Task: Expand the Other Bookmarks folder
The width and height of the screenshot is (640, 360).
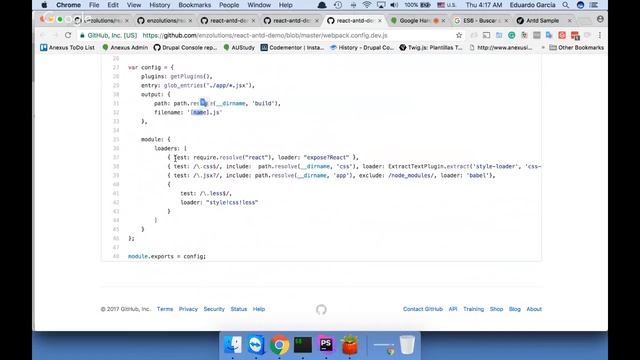Action: coord(577,48)
